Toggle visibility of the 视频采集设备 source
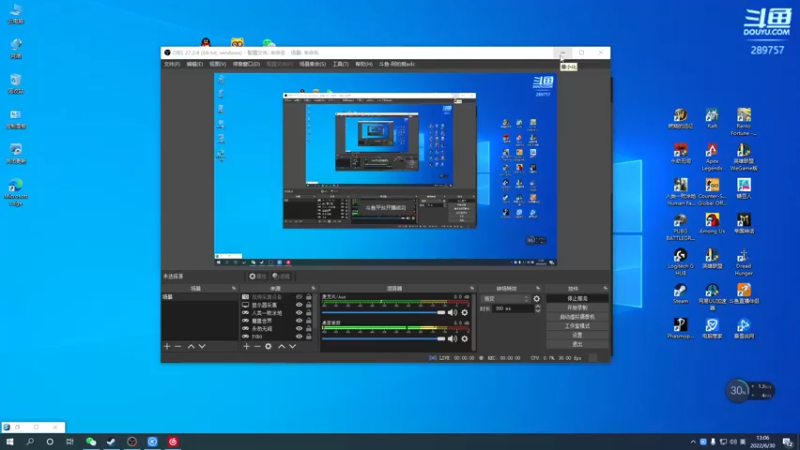Screen dimensions: 800x450 (x=299, y=297)
